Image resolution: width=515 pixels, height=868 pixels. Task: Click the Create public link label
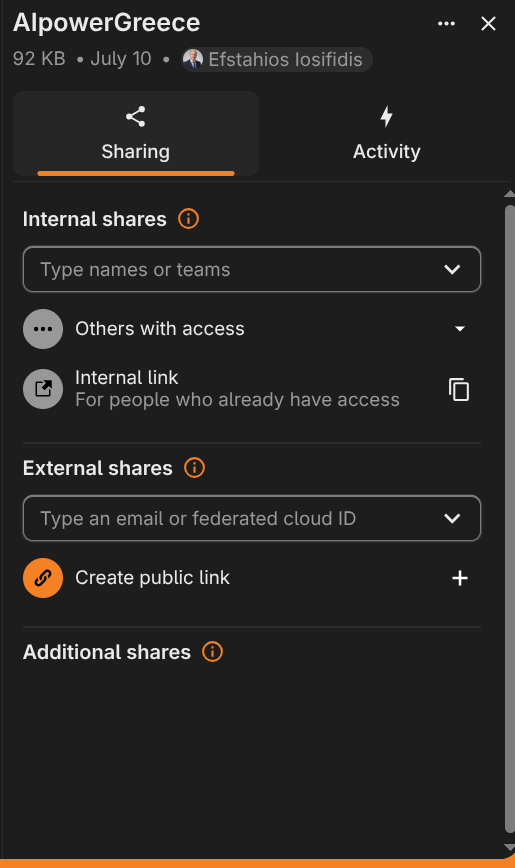pyautogui.click(x=152, y=578)
